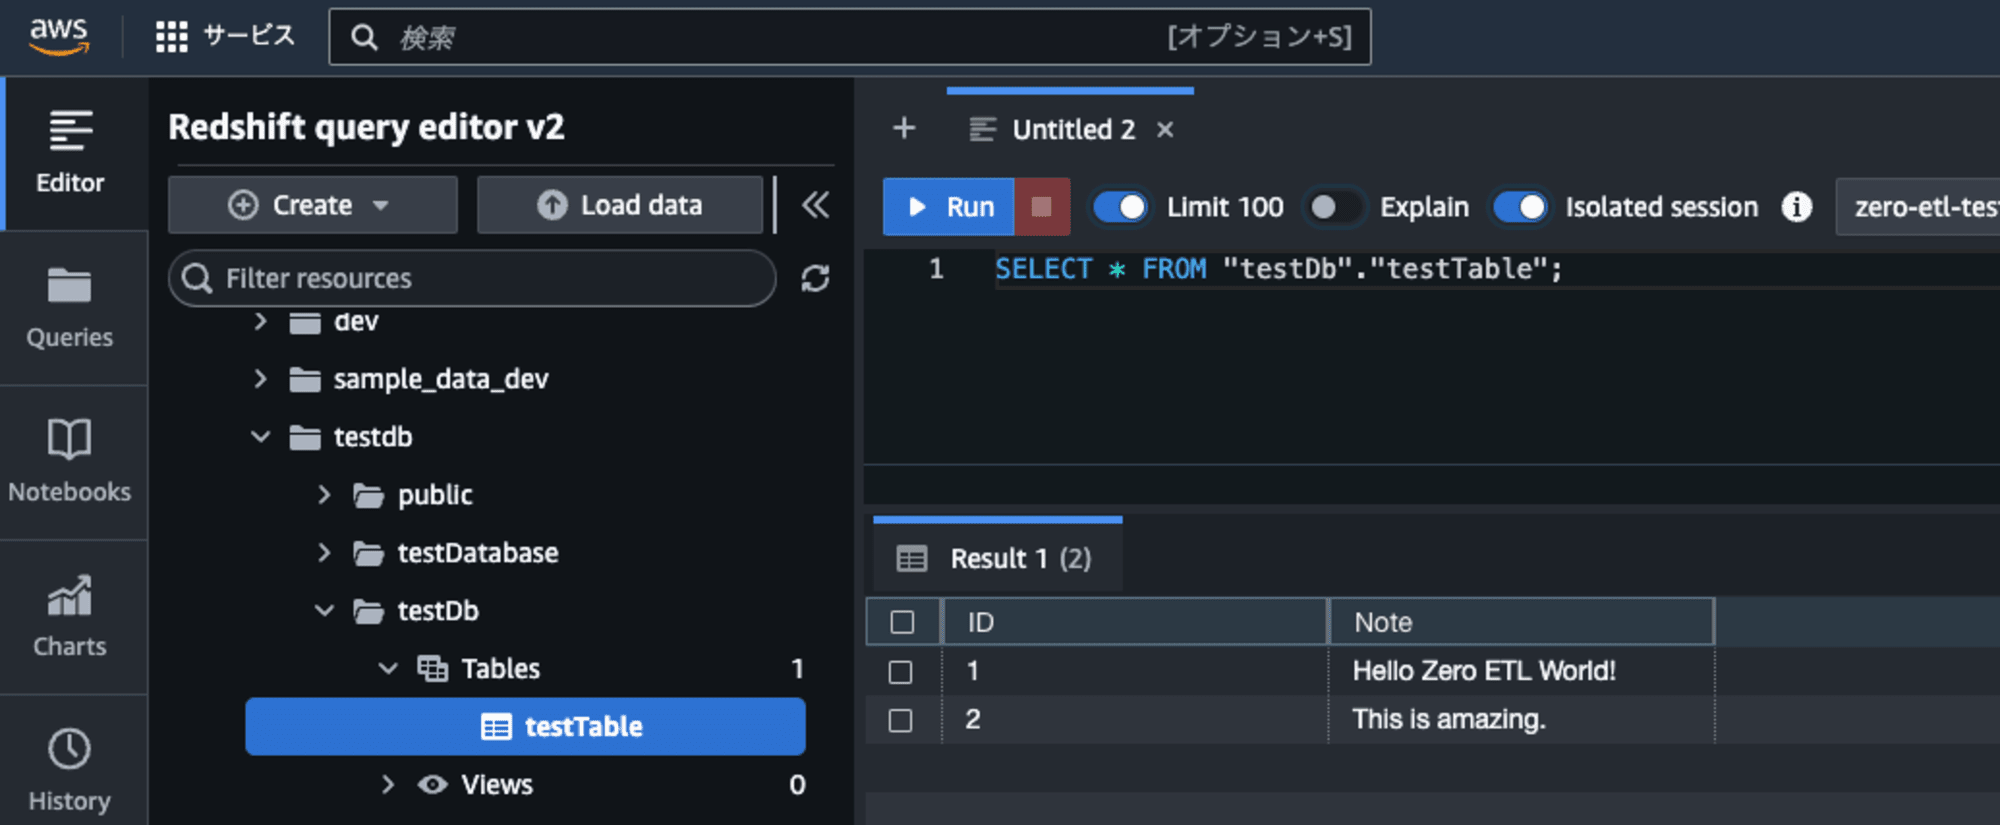The height and width of the screenshot is (825, 2000).
Task: Expand the public schema node
Action: [x=324, y=495]
